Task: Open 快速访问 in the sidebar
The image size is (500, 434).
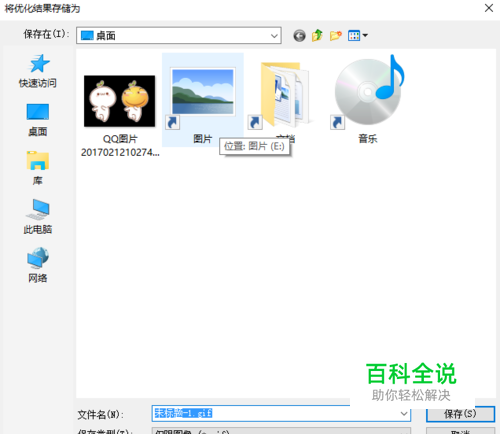Action: (38, 71)
